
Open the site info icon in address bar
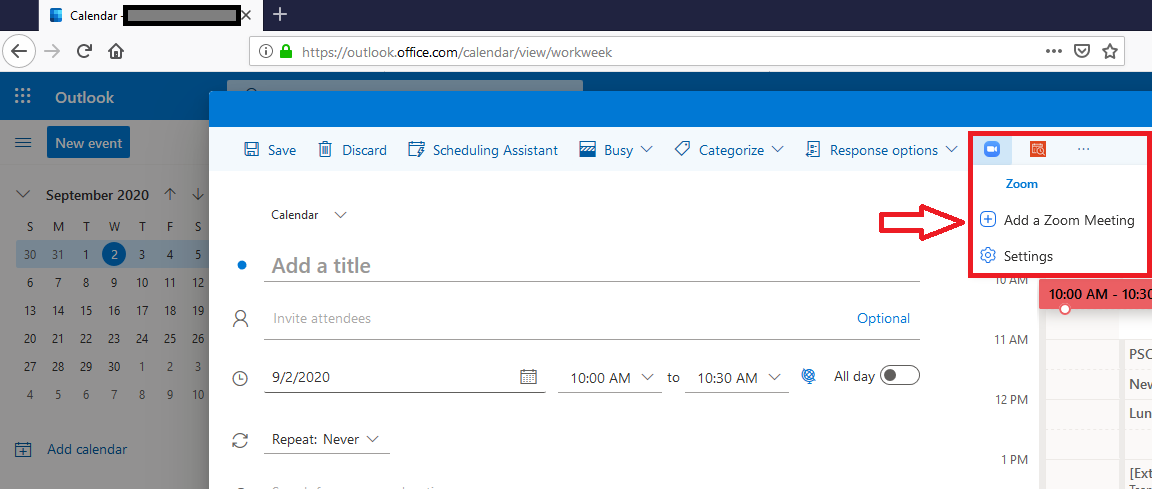(x=264, y=52)
